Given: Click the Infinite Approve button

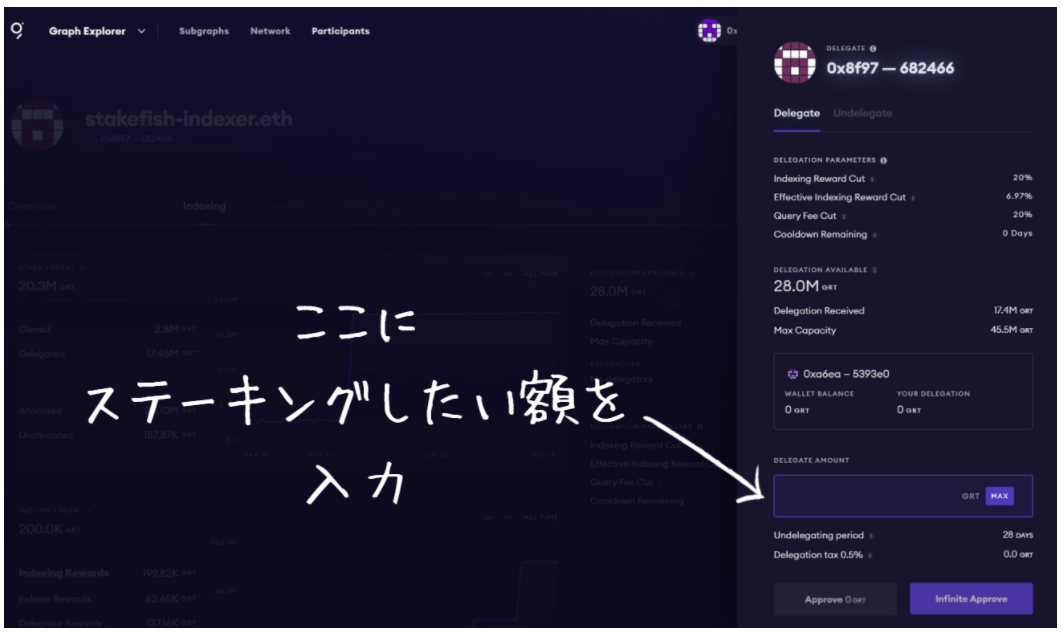Looking at the screenshot, I should pos(970,599).
